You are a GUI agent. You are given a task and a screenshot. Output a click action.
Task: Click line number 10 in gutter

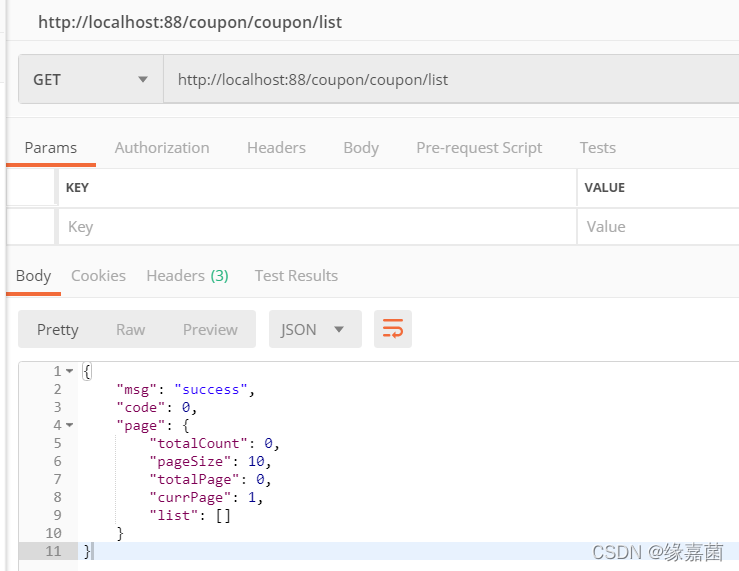click(x=53, y=533)
